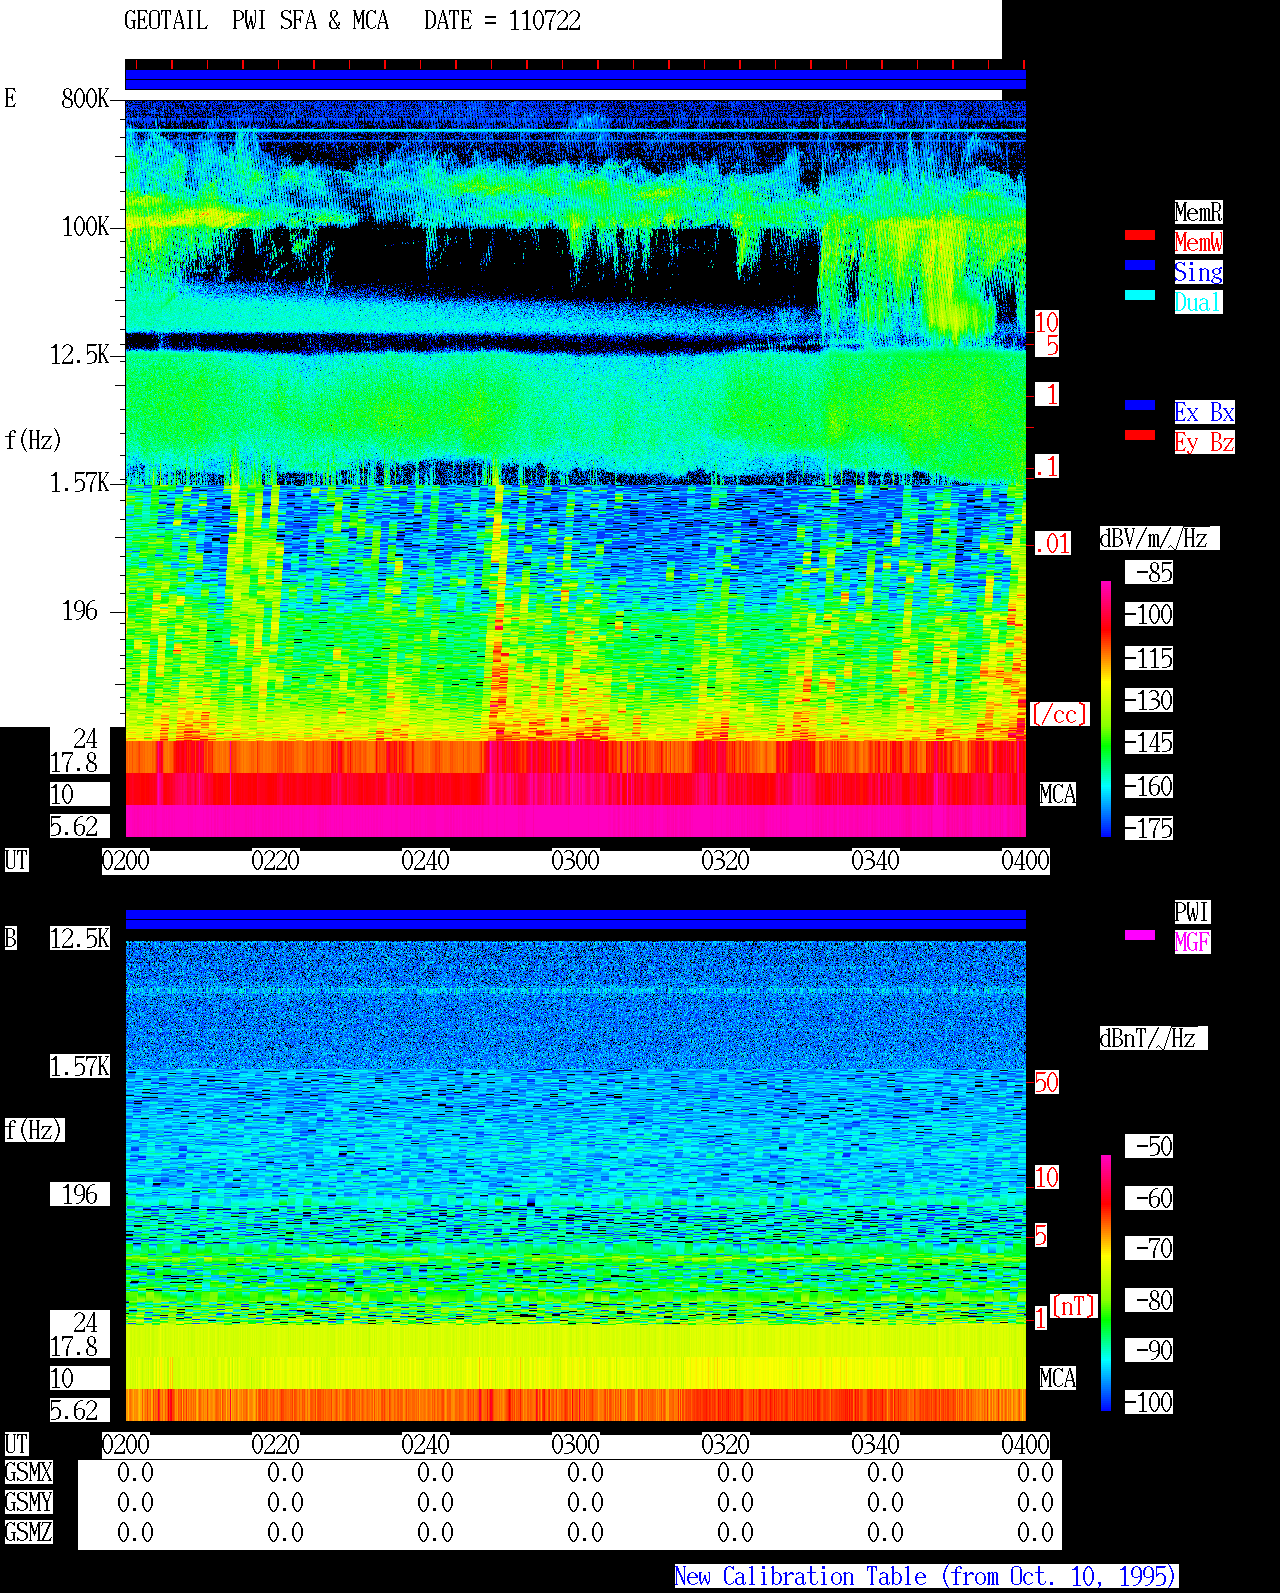Viewport: 1280px width, 1593px height.
Task: Click the 0340 UT label under the B panel
Action: pyautogui.click(x=875, y=1445)
